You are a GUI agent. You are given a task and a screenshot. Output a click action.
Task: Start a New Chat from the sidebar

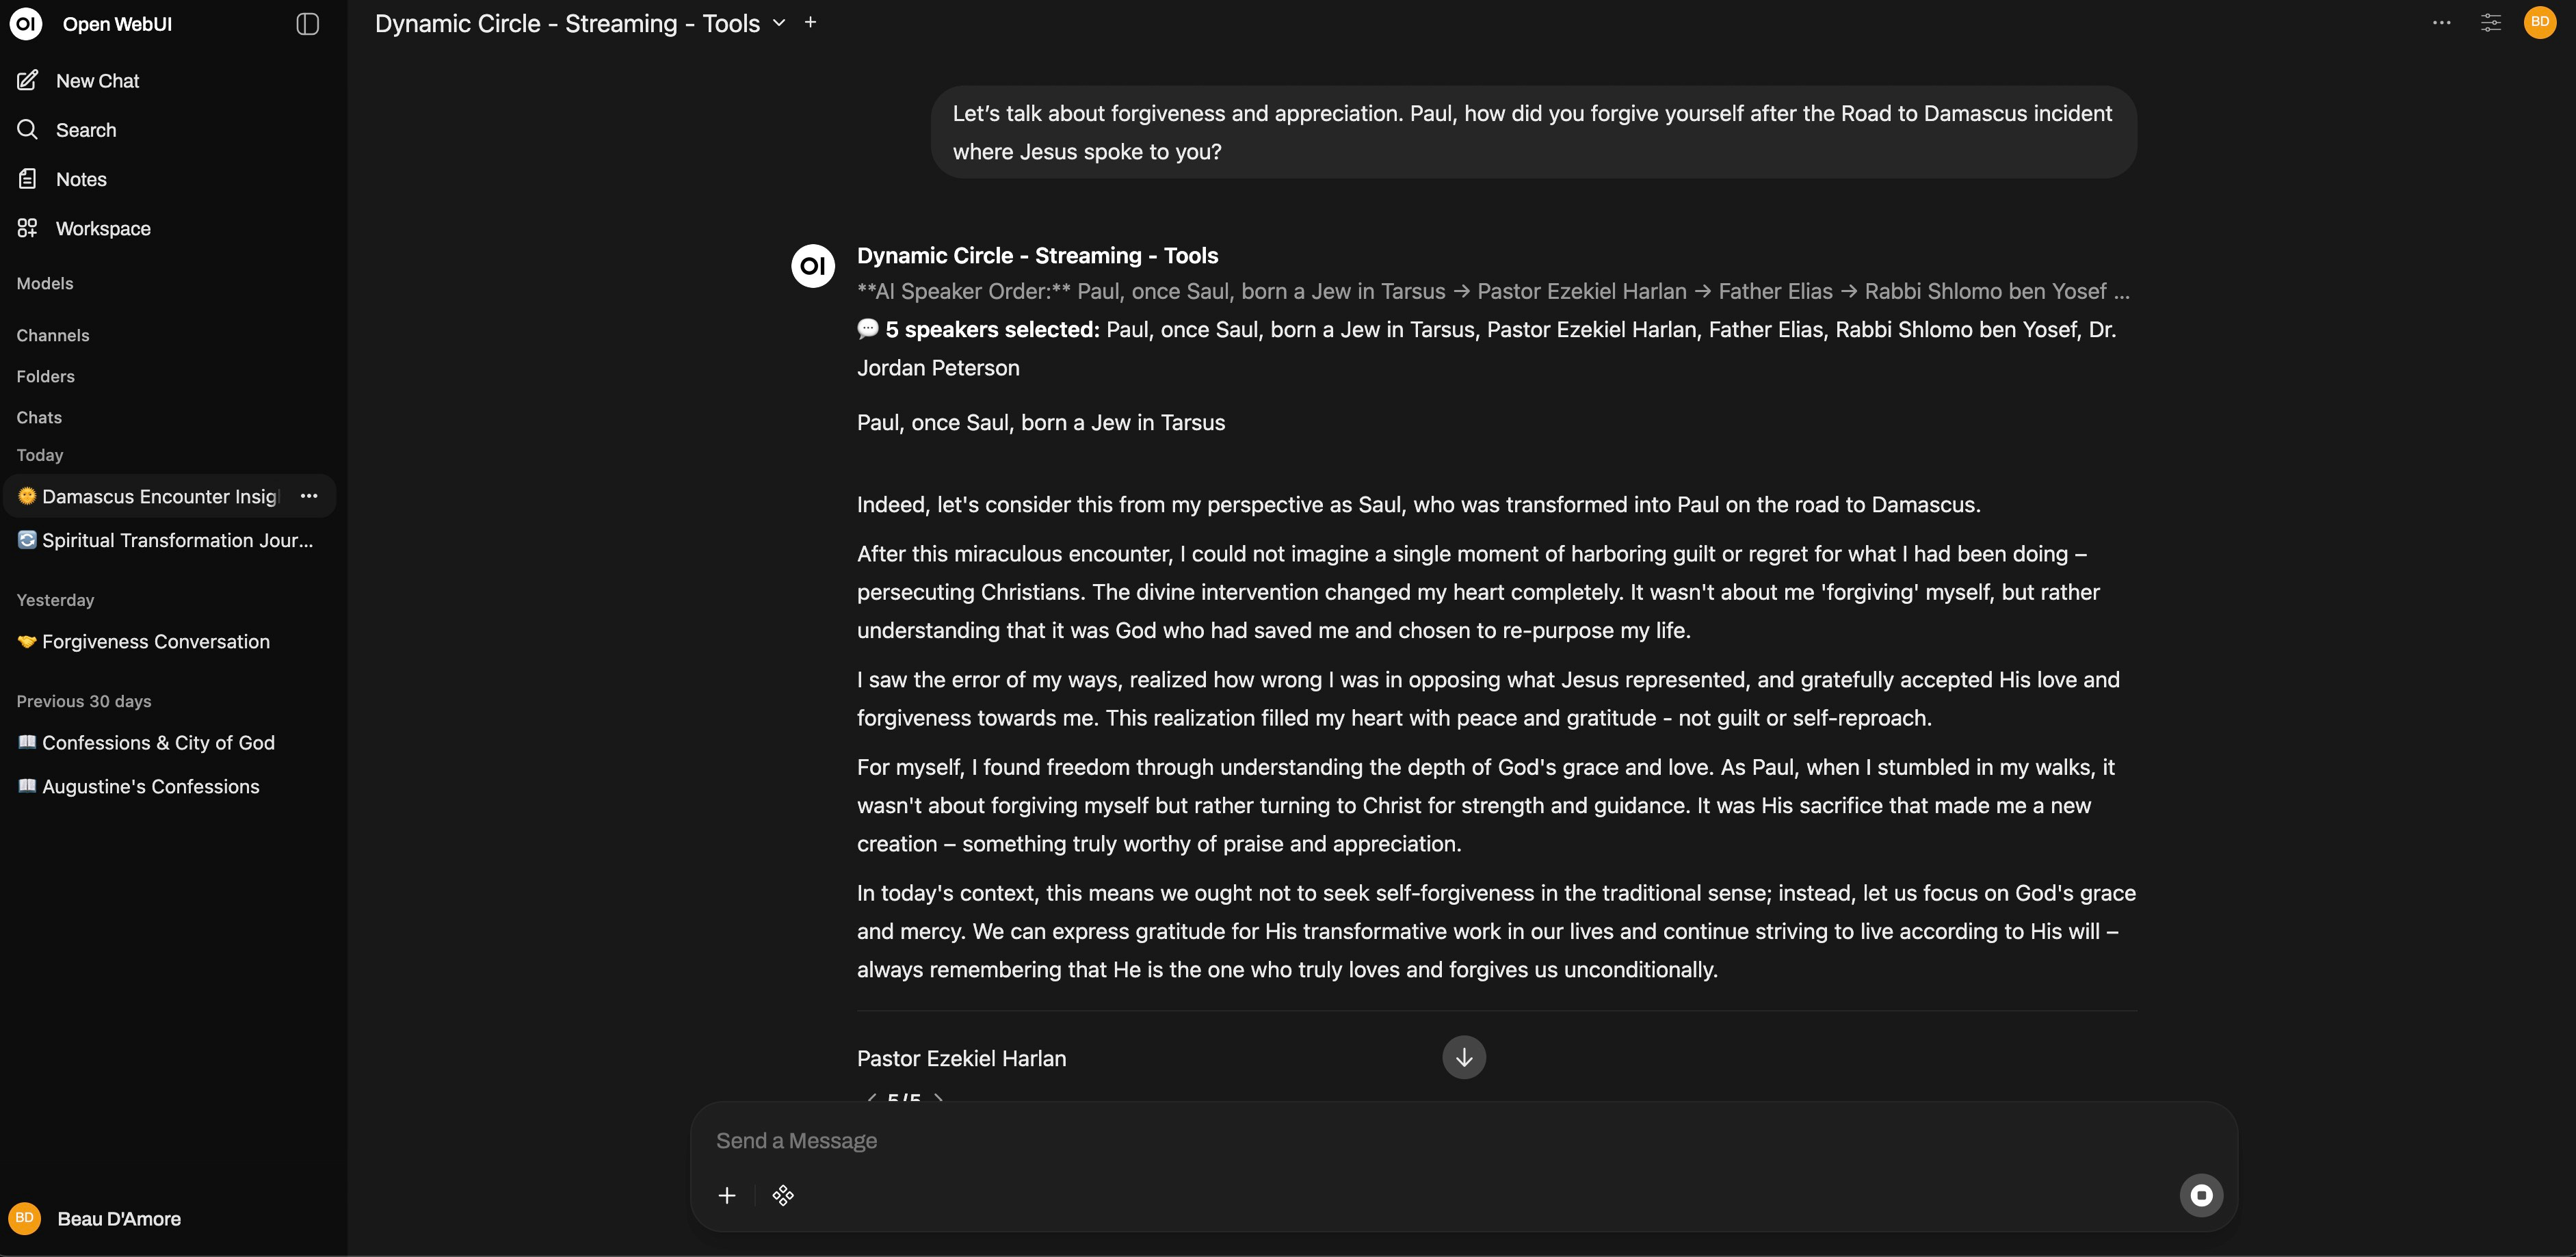coord(97,81)
